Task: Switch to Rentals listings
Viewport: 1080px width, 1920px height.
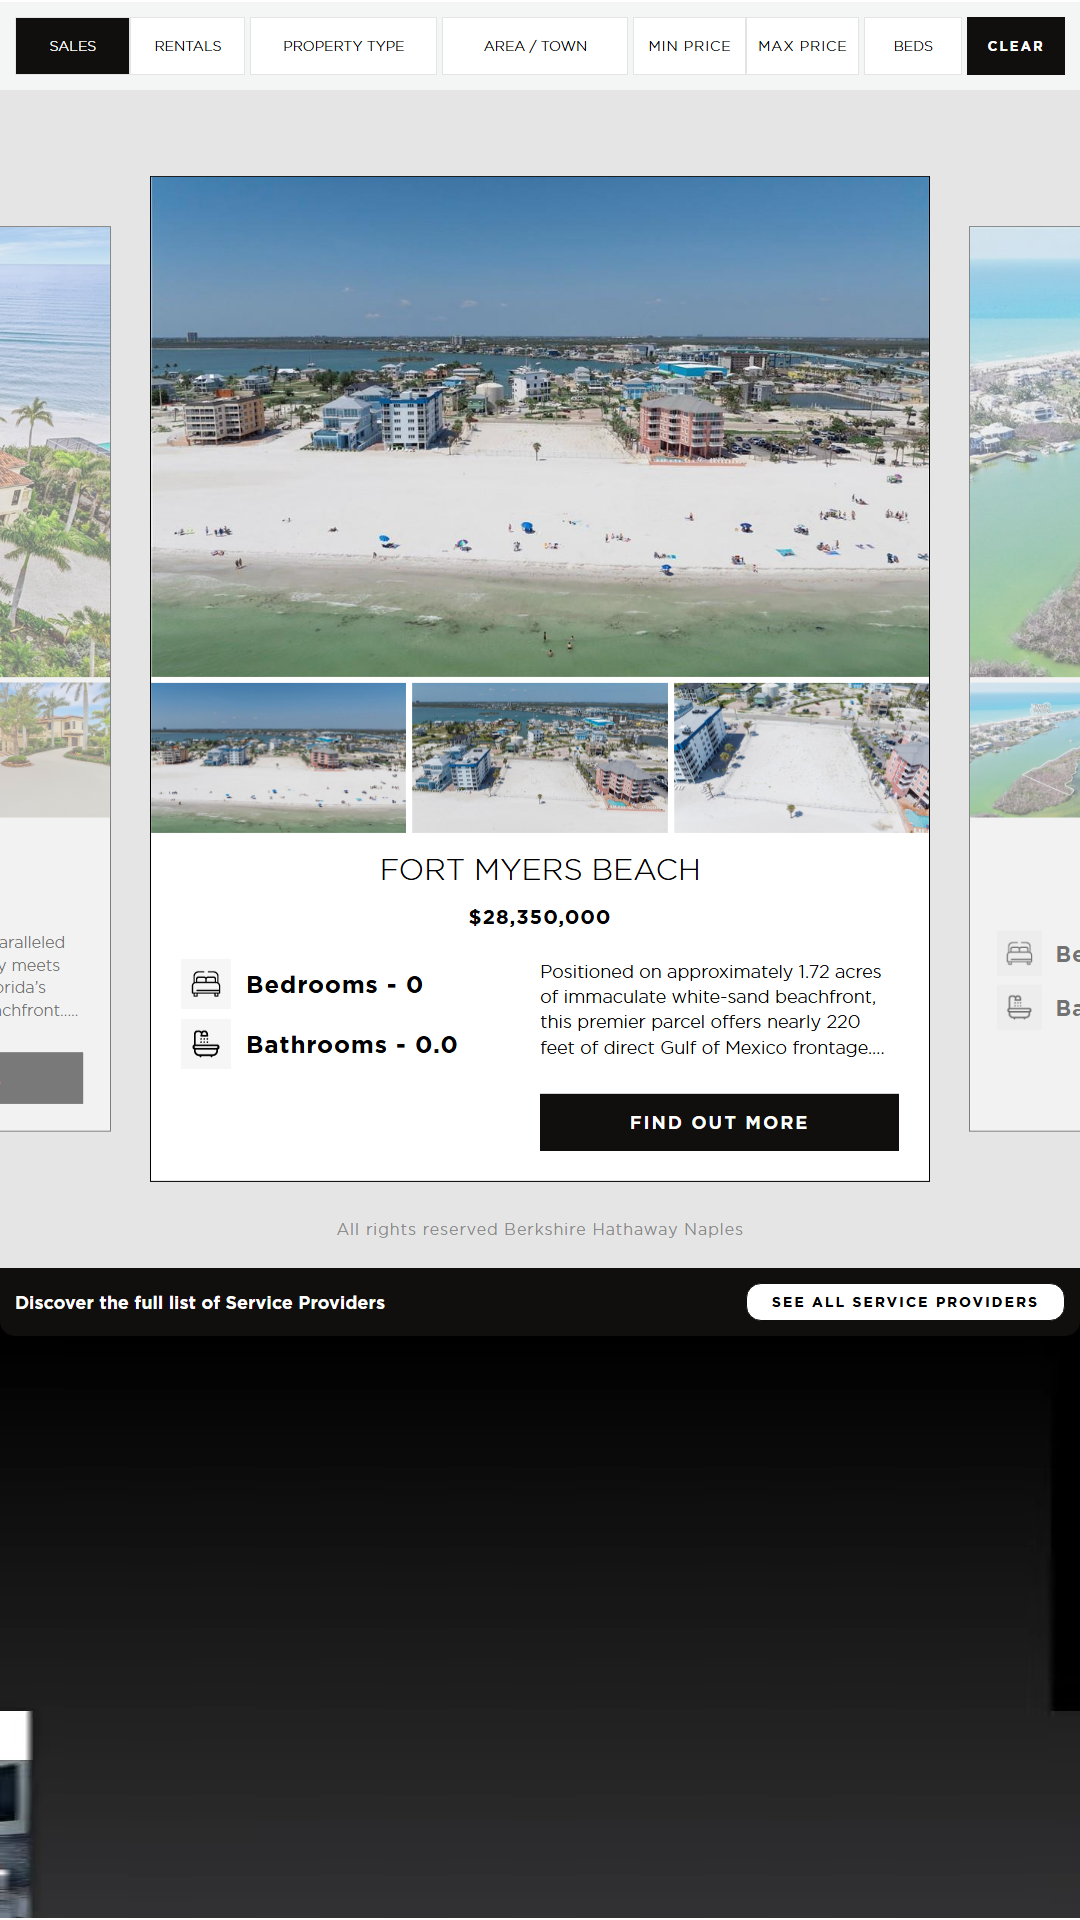Action: [x=188, y=46]
